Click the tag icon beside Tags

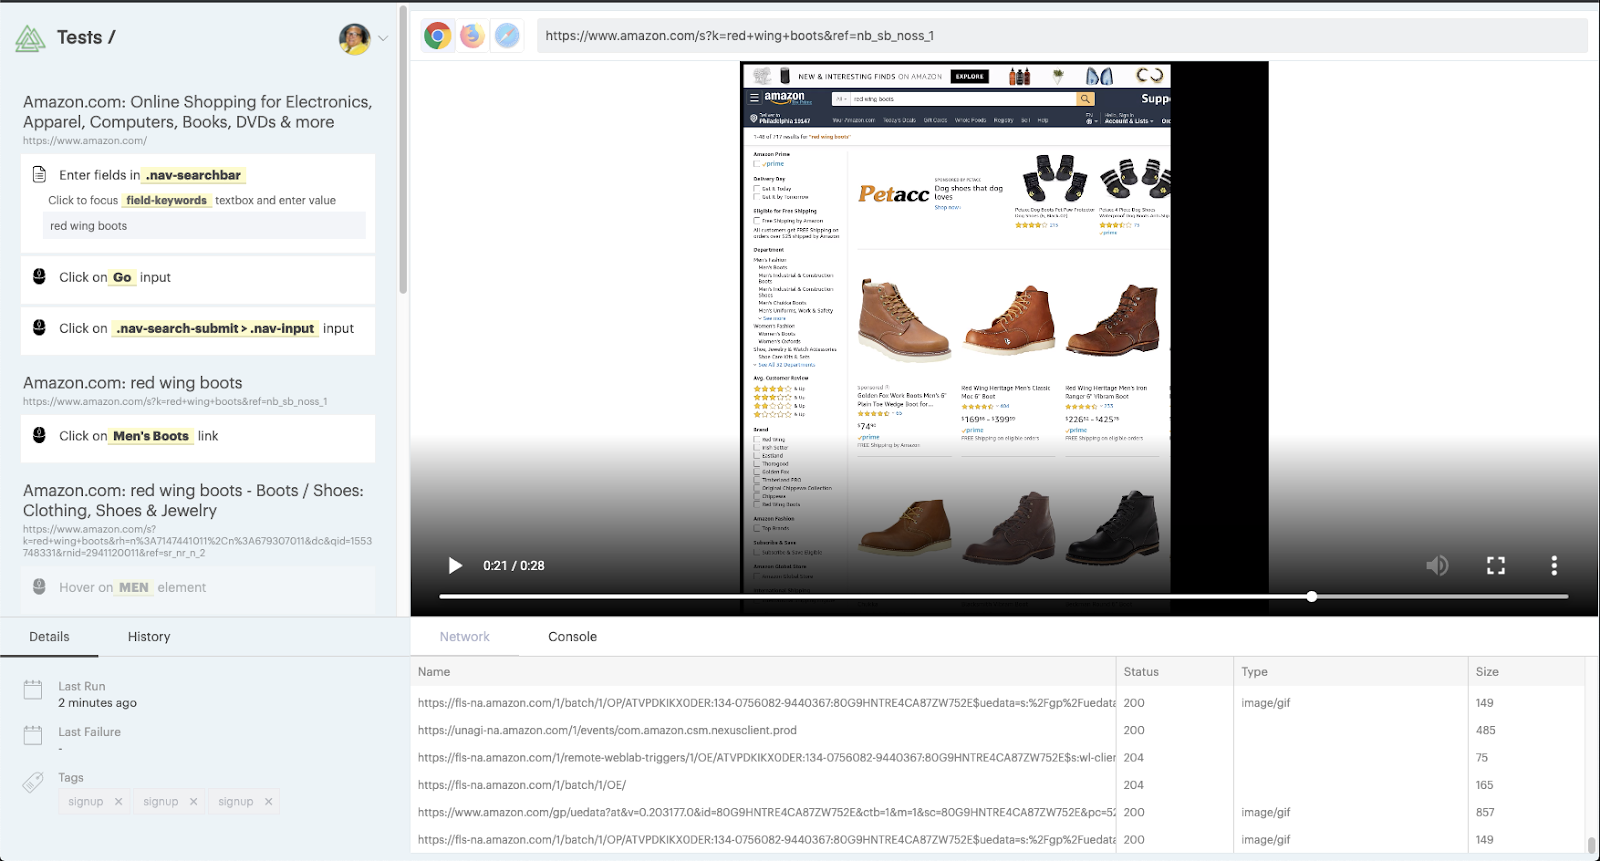pos(33,782)
